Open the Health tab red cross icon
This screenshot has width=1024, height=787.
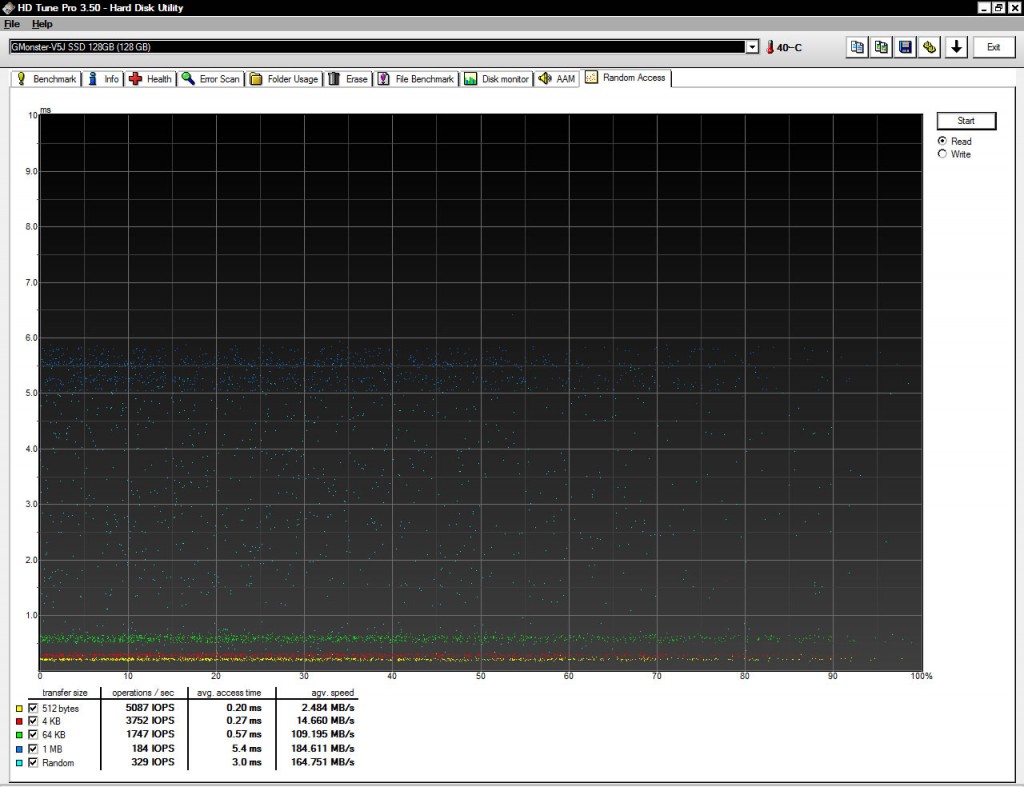point(151,79)
